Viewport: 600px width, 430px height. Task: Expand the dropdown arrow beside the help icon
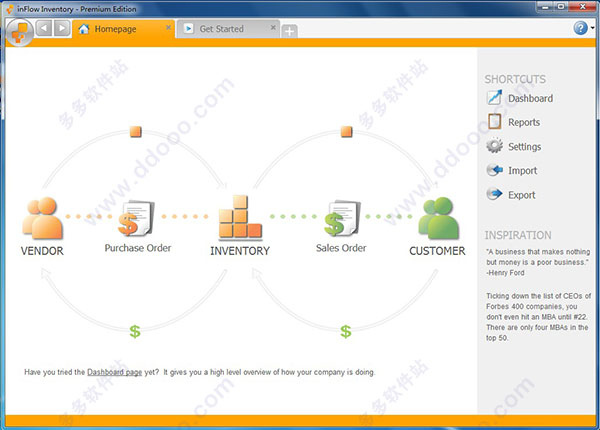point(592,28)
